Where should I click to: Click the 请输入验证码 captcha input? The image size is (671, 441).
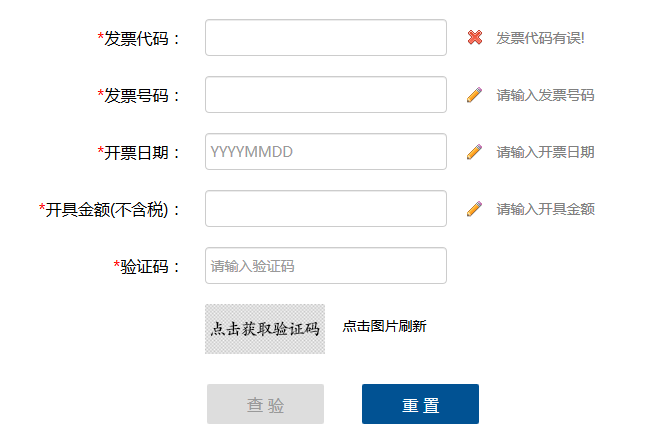point(326,265)
